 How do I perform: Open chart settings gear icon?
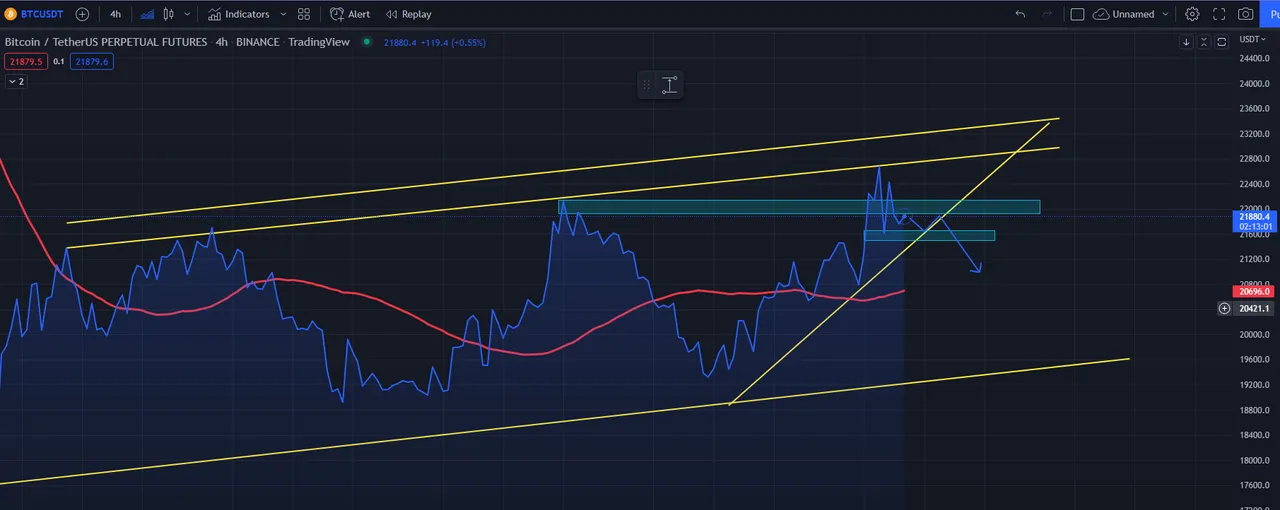pyautogui.click(x=1192, y=14)
